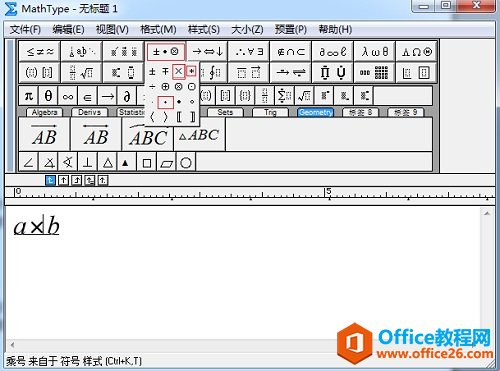
Task: Insert the square symbol
Action: 147,162
